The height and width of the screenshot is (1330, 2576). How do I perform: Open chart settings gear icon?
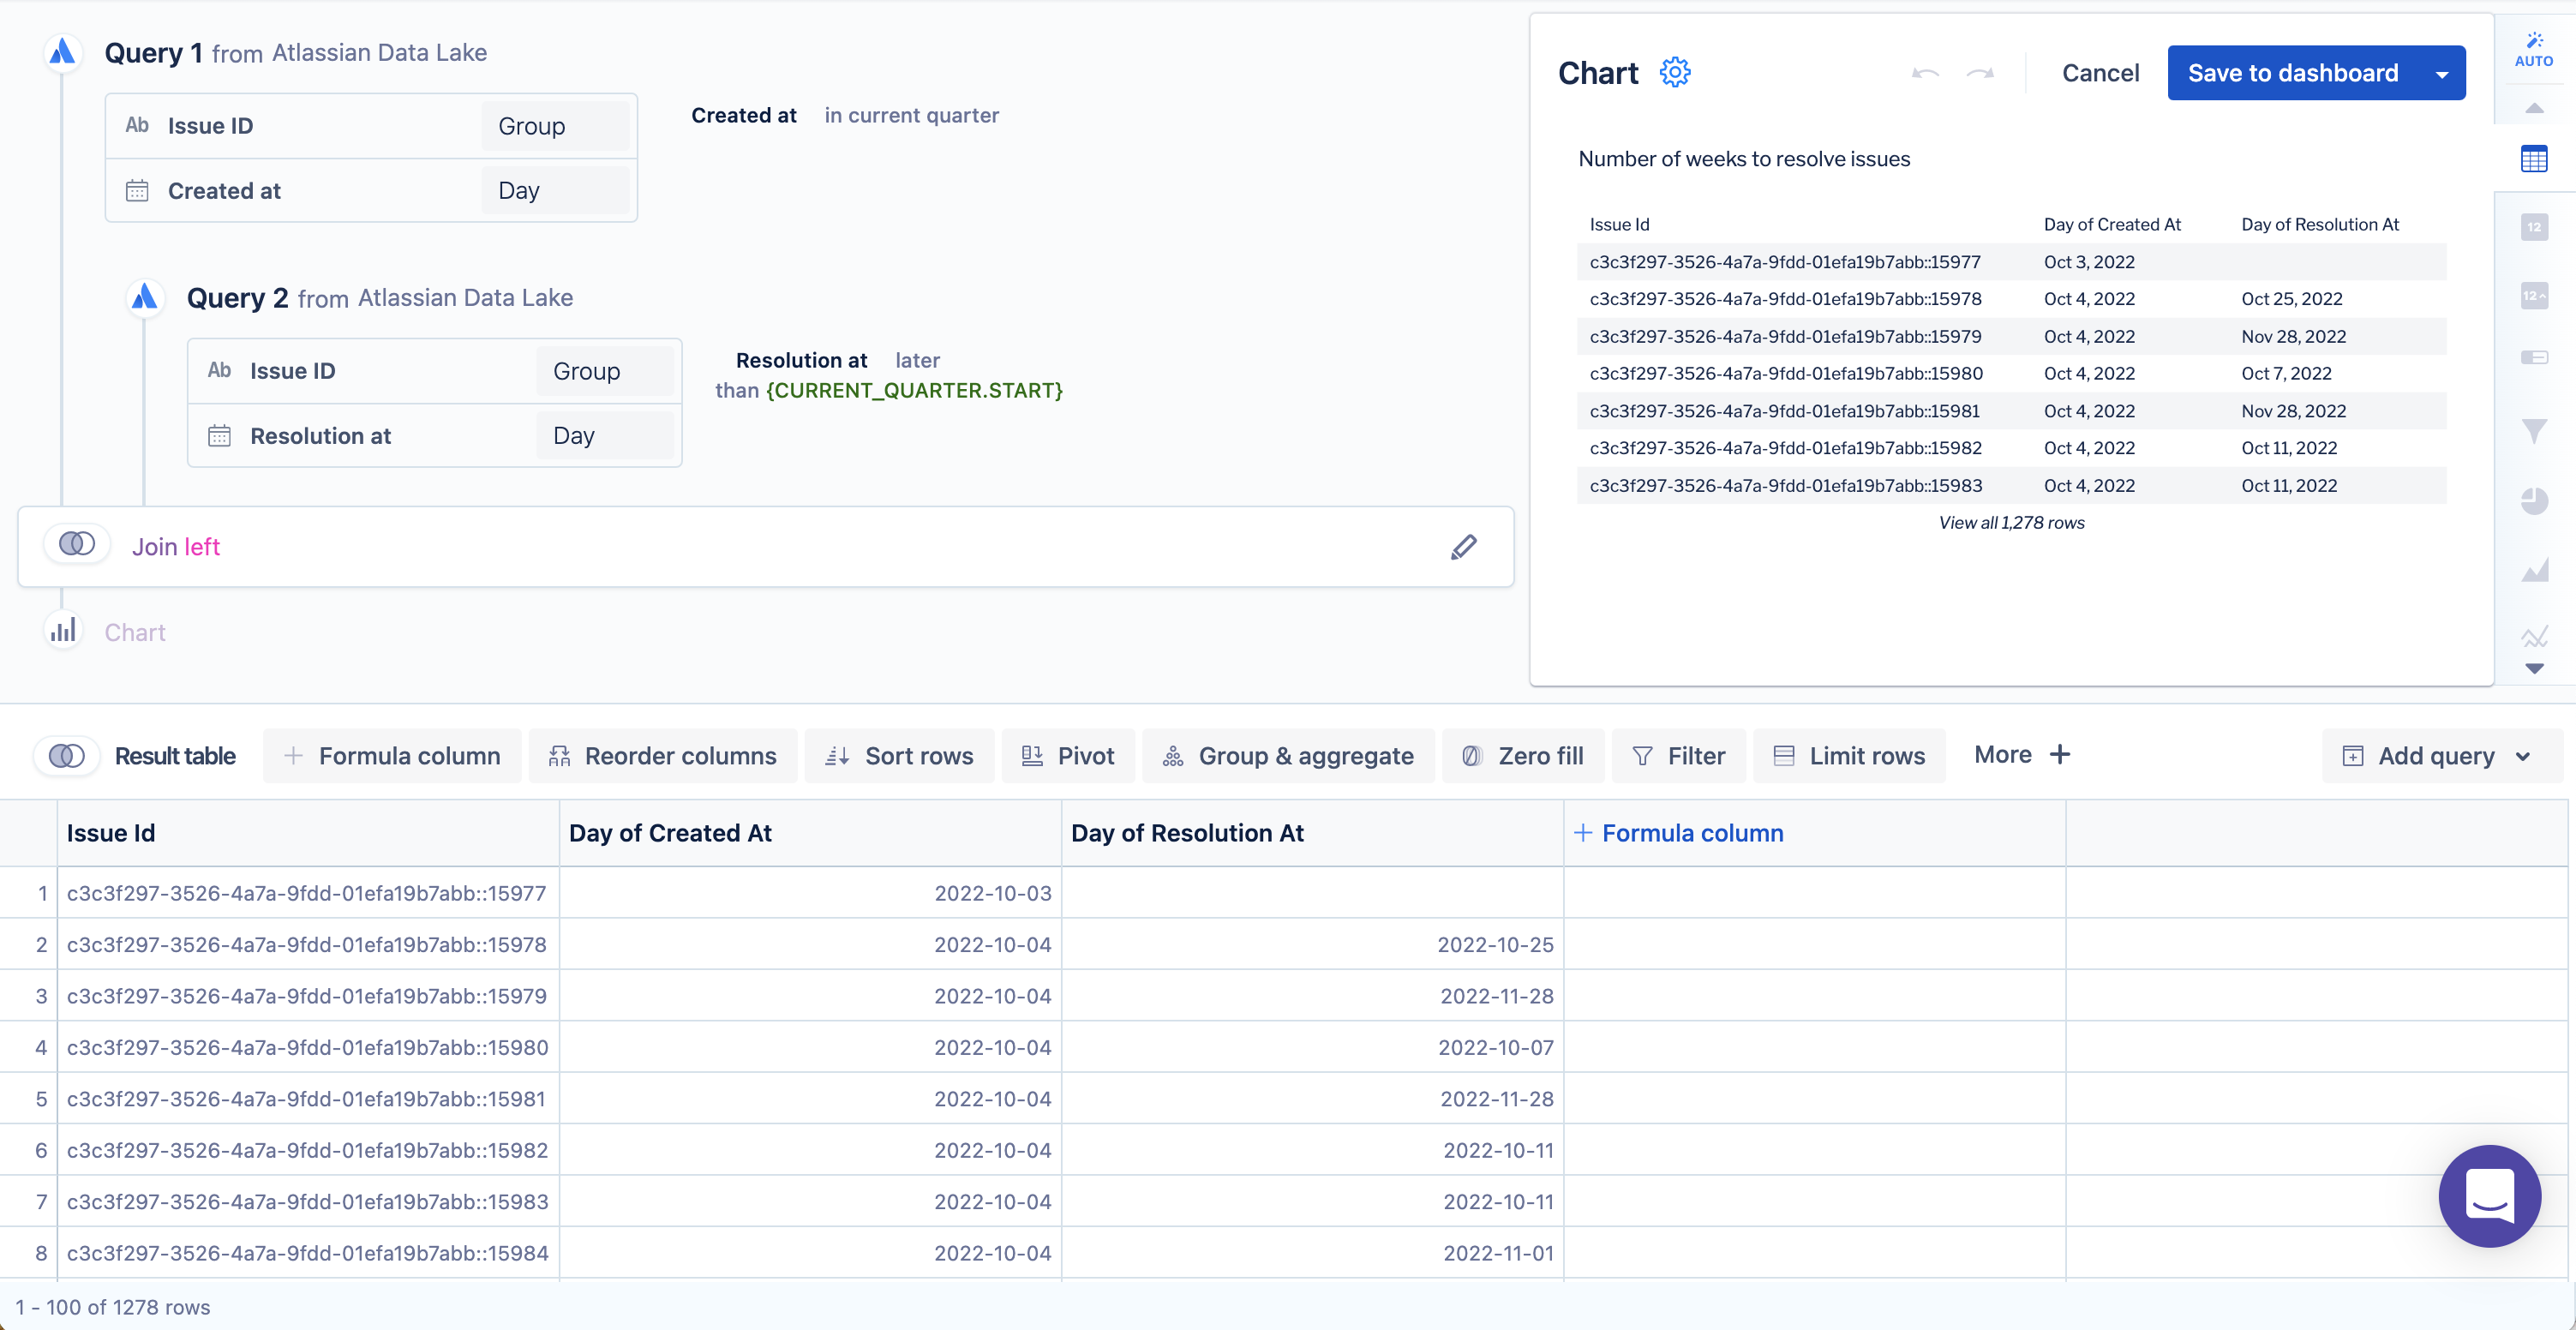(1675, 72)
